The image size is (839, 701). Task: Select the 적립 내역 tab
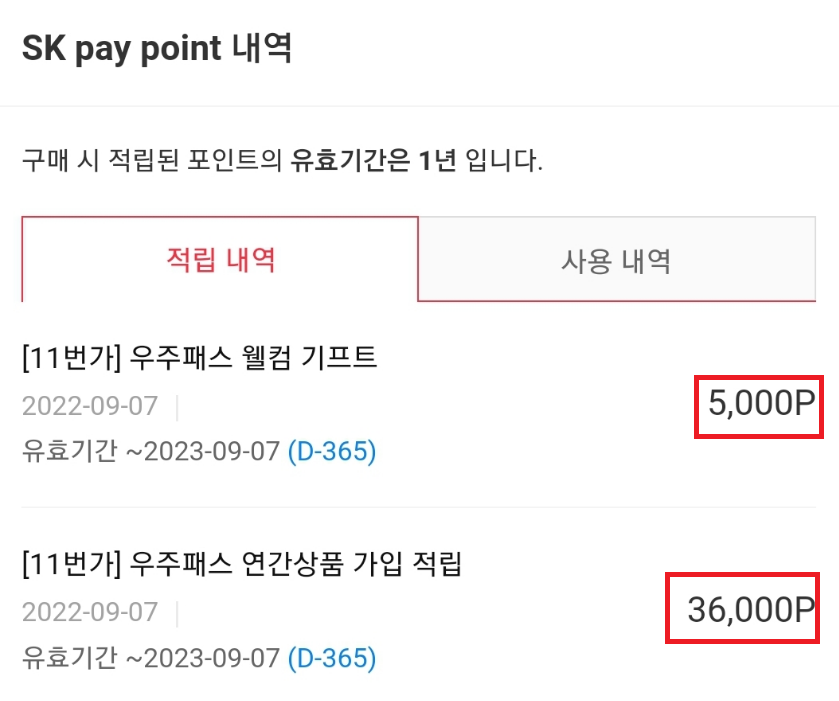pyautogui.click(x=218, y=259)
